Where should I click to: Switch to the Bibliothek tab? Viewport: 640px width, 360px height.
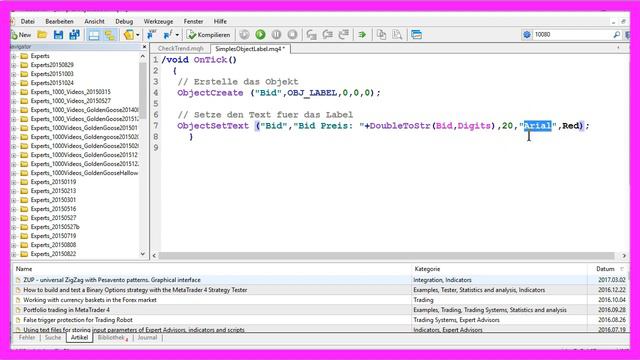tap(111, 338)
